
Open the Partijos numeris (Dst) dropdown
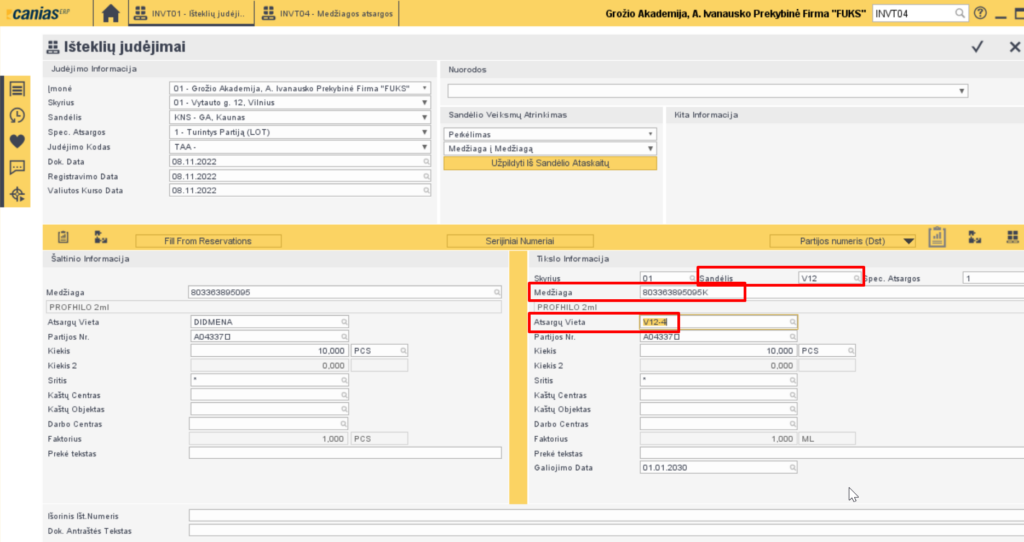[843, 241]
